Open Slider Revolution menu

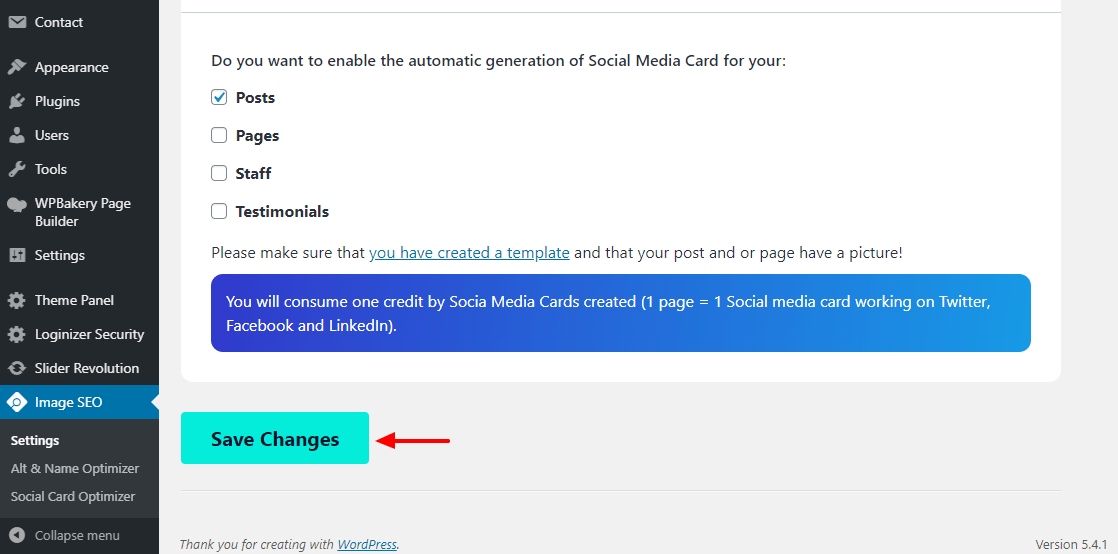tap(79, 369)
